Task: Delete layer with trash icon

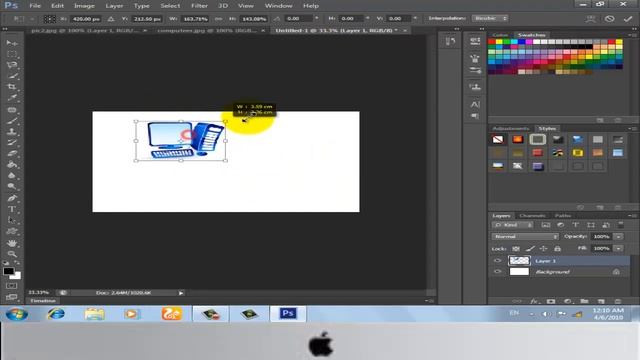Action: point(618,301)
